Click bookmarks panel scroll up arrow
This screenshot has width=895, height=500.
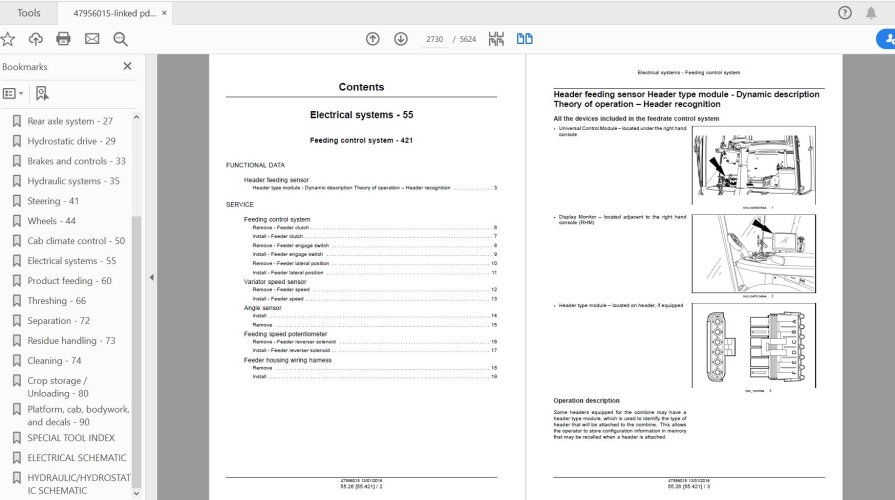[x=136, y=118]
